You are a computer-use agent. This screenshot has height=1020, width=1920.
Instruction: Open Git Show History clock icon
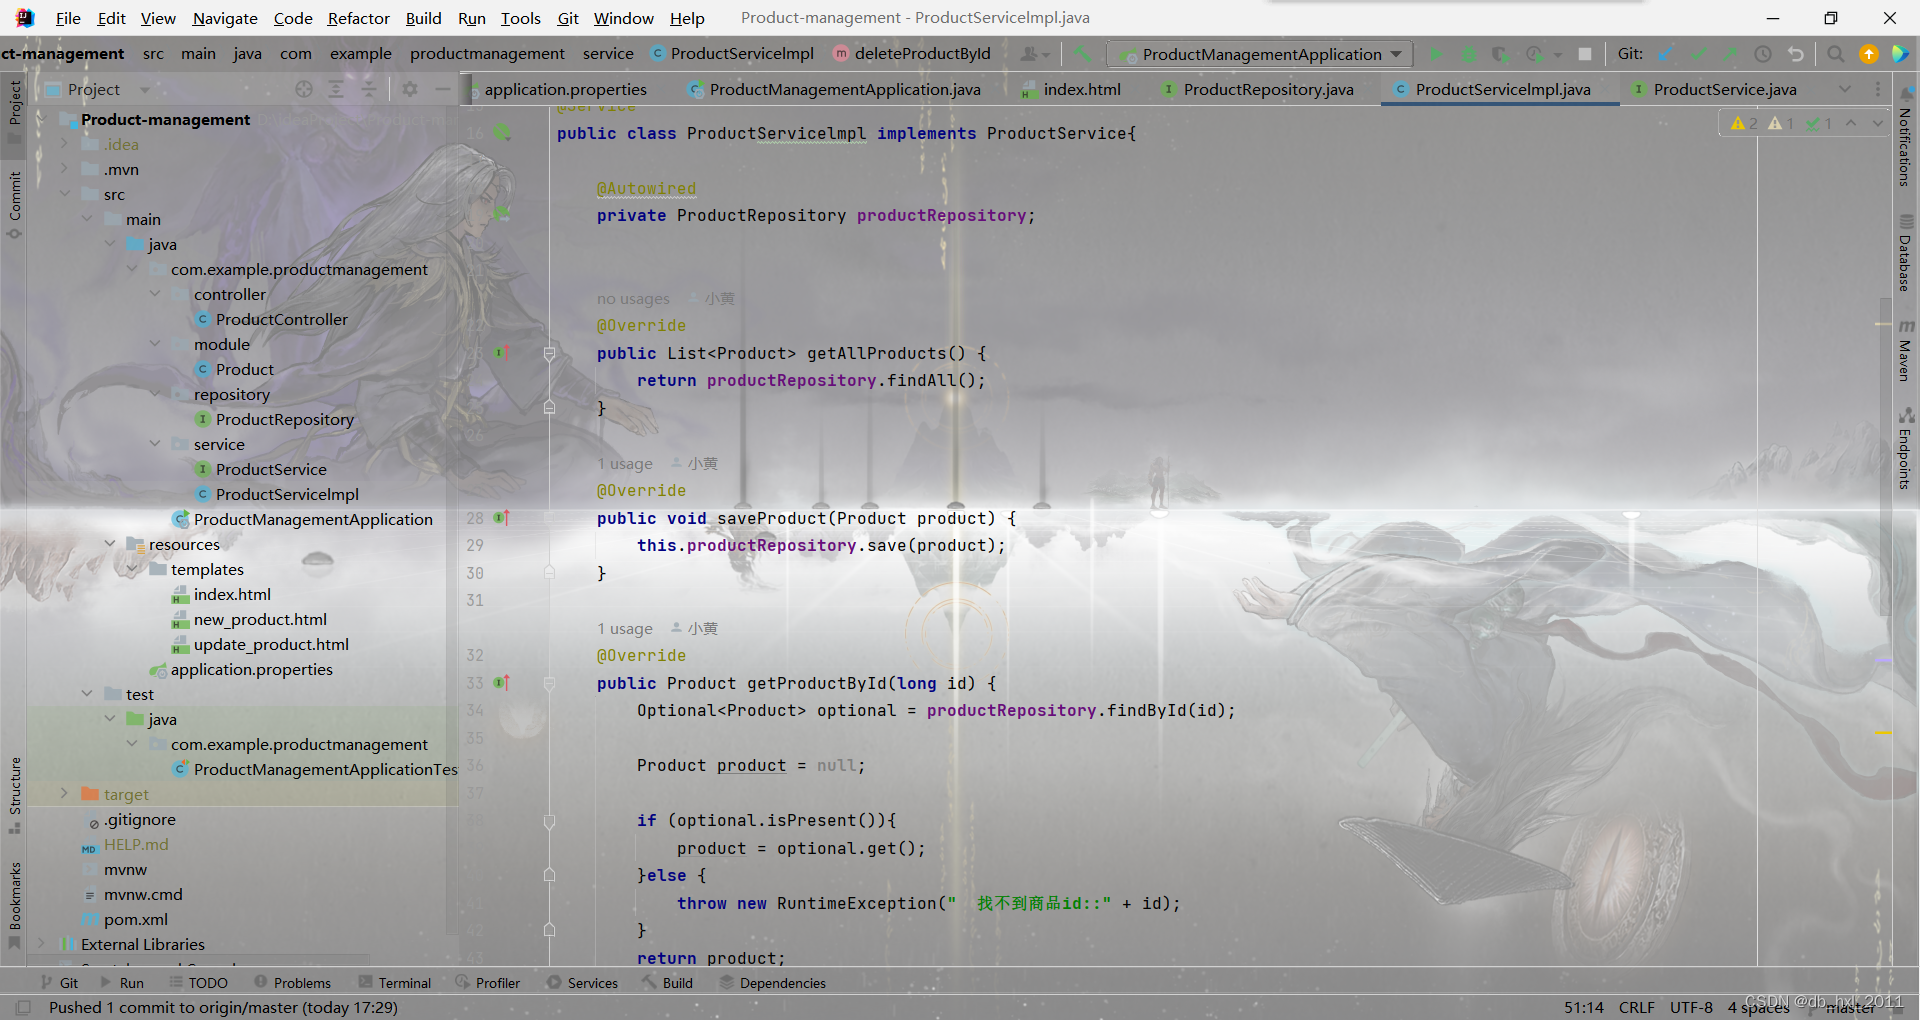coord(1763,54)
